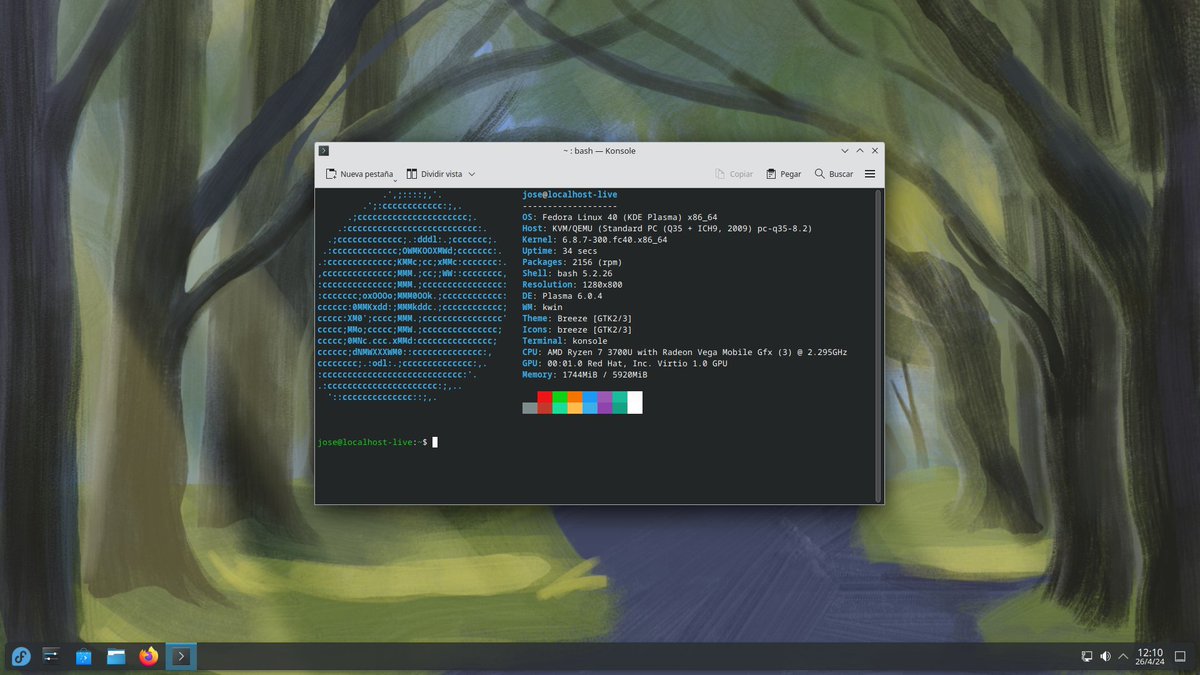This screenshot has height=675, width=1200.
Task: Open the Dolphin file manager icon
Action: click(x=116, y=657)
